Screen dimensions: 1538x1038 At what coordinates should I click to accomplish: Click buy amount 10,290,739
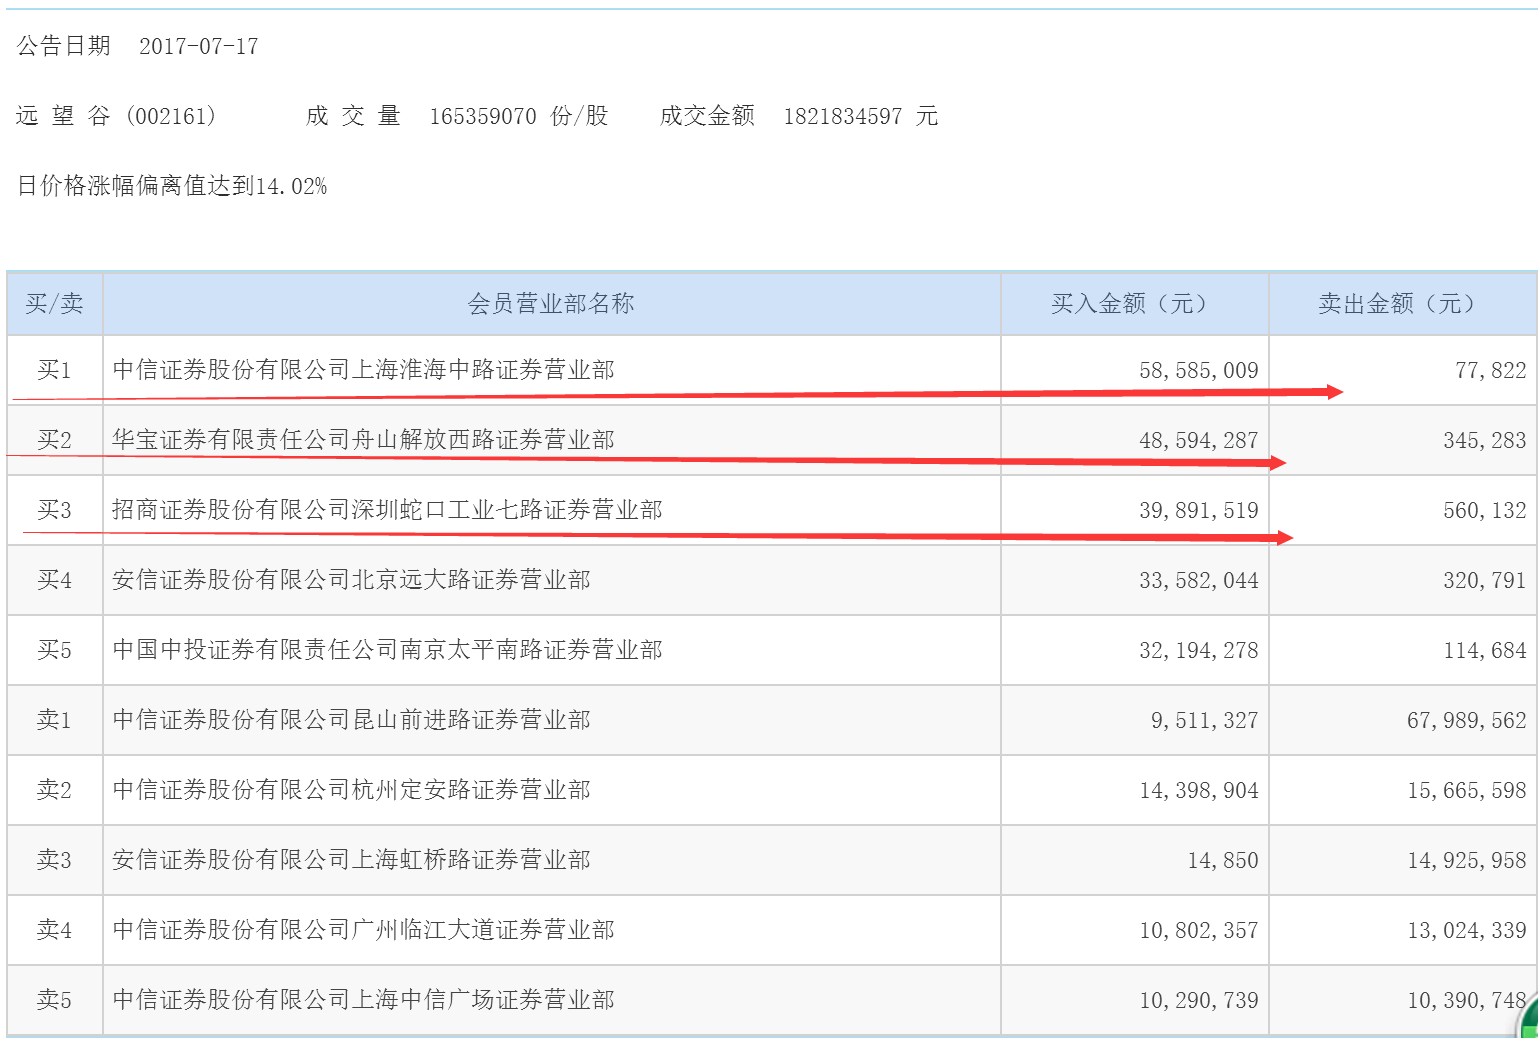point(1198,1000)
